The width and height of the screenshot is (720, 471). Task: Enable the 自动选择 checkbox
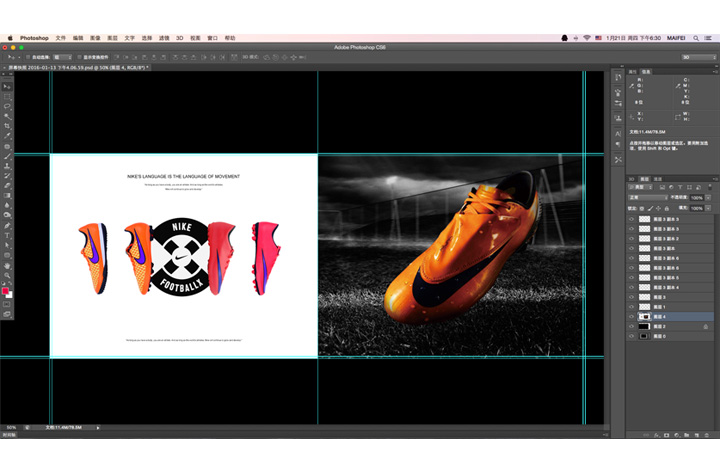click(28, 57)
